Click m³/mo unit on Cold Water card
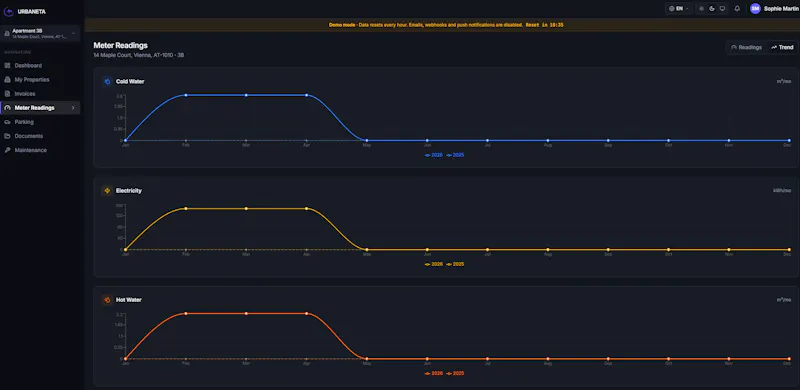800x390 pixels. [784, 81]
